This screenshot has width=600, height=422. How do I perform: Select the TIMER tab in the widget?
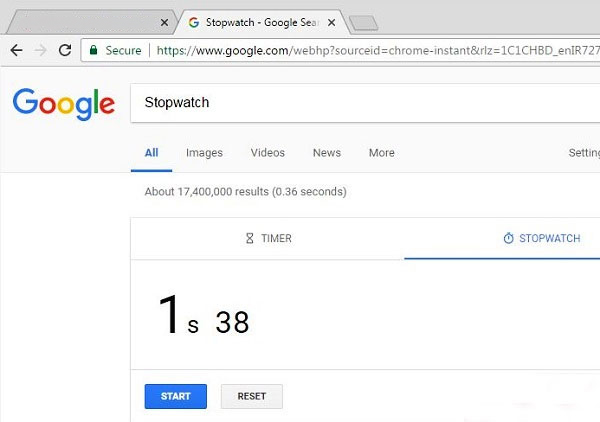[x=268, y=238]
